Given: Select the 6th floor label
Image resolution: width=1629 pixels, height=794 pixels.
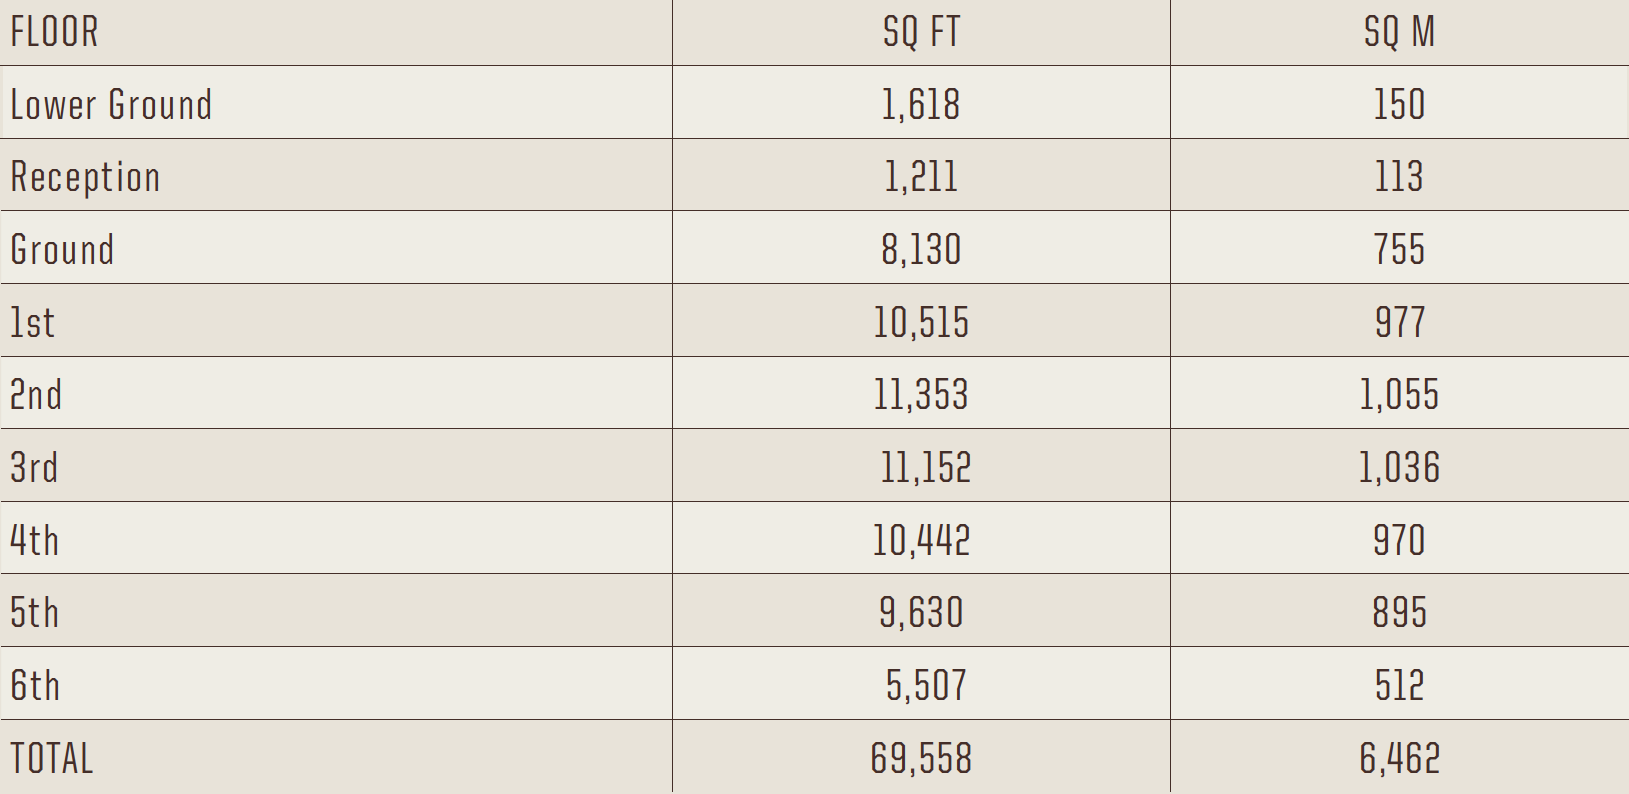Looking at the screenshot, I should (35, 685).
